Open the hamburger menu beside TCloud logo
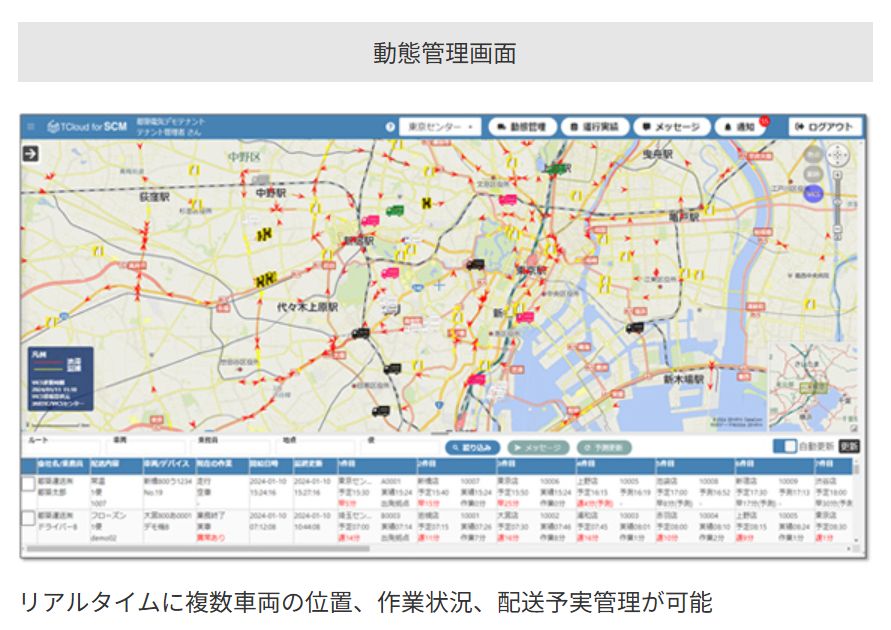Image resolution: width=891 pixels, height=630 pixels. coord(31,128)
